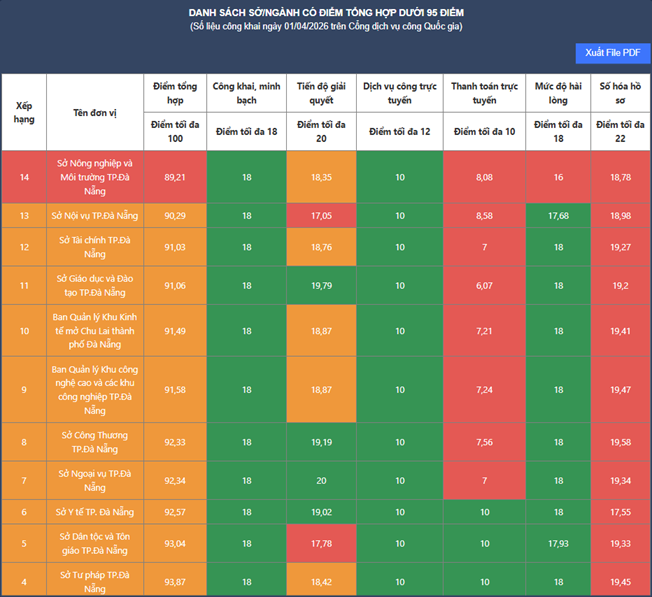Click the 18,35 progress score cell

321,177
